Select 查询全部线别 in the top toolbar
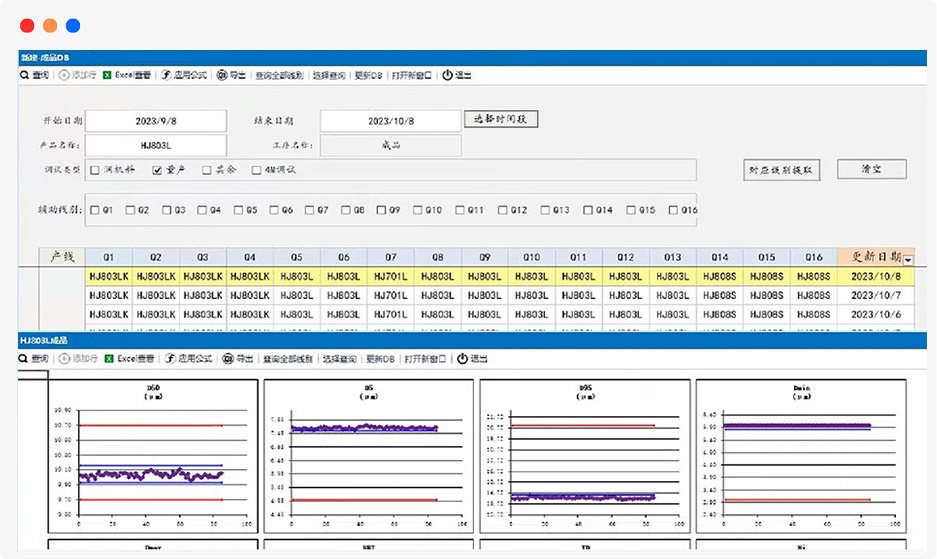The width and height of the screenshot is (937, 559). point(279,75)
